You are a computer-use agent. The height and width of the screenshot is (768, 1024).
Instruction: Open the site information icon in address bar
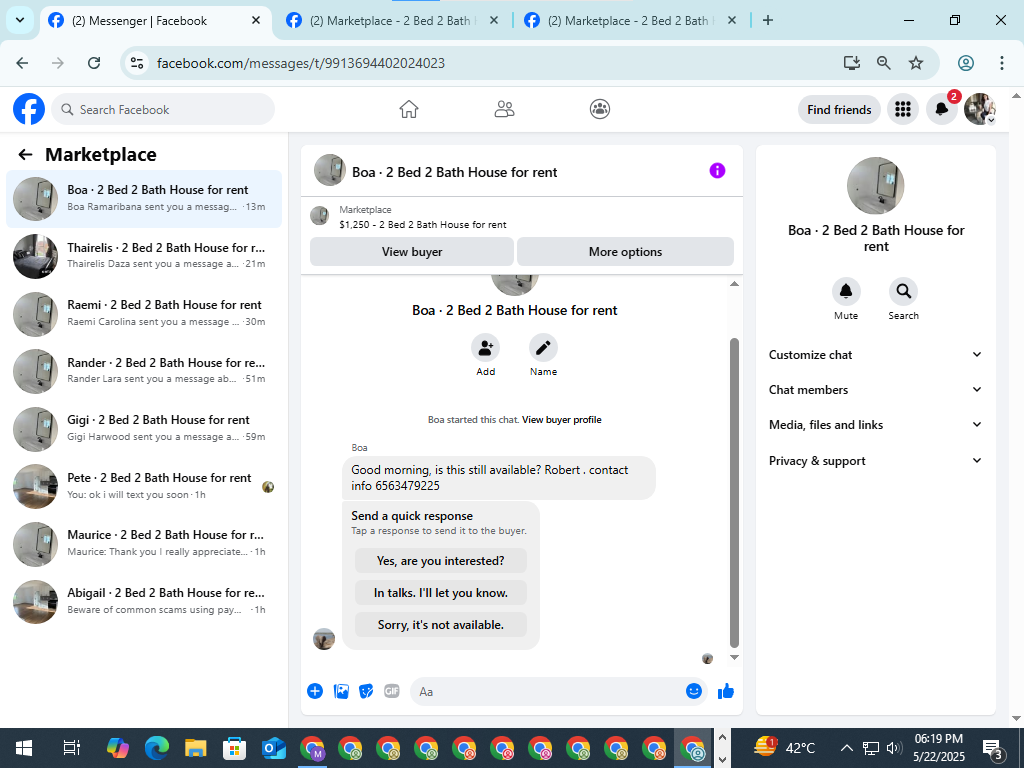136,63
